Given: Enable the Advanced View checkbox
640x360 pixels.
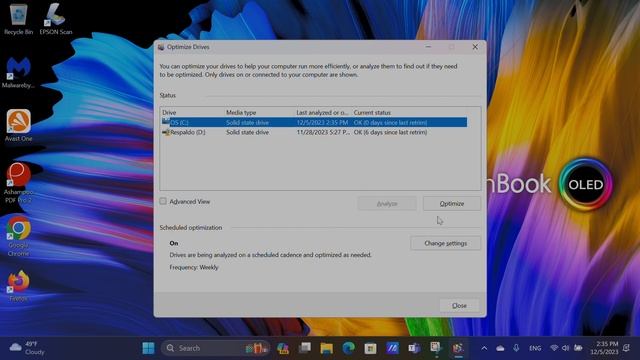Looking at the screenshot, I should (163, 201).
